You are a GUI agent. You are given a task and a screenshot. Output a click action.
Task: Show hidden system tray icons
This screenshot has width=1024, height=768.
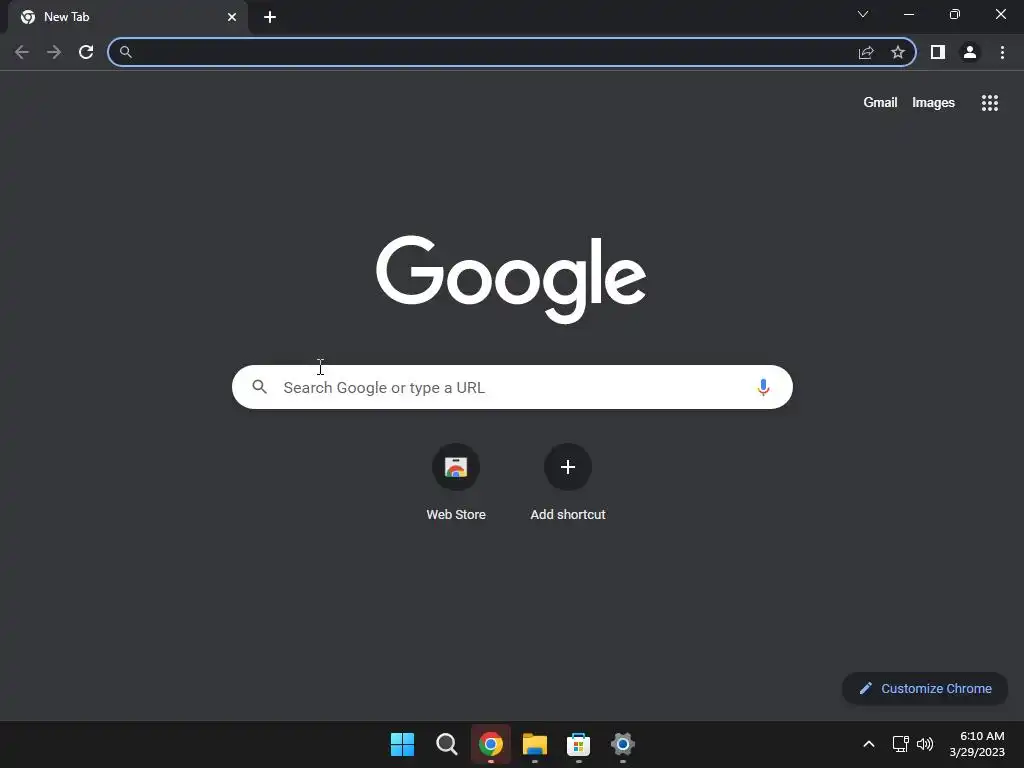pos(869,744)
